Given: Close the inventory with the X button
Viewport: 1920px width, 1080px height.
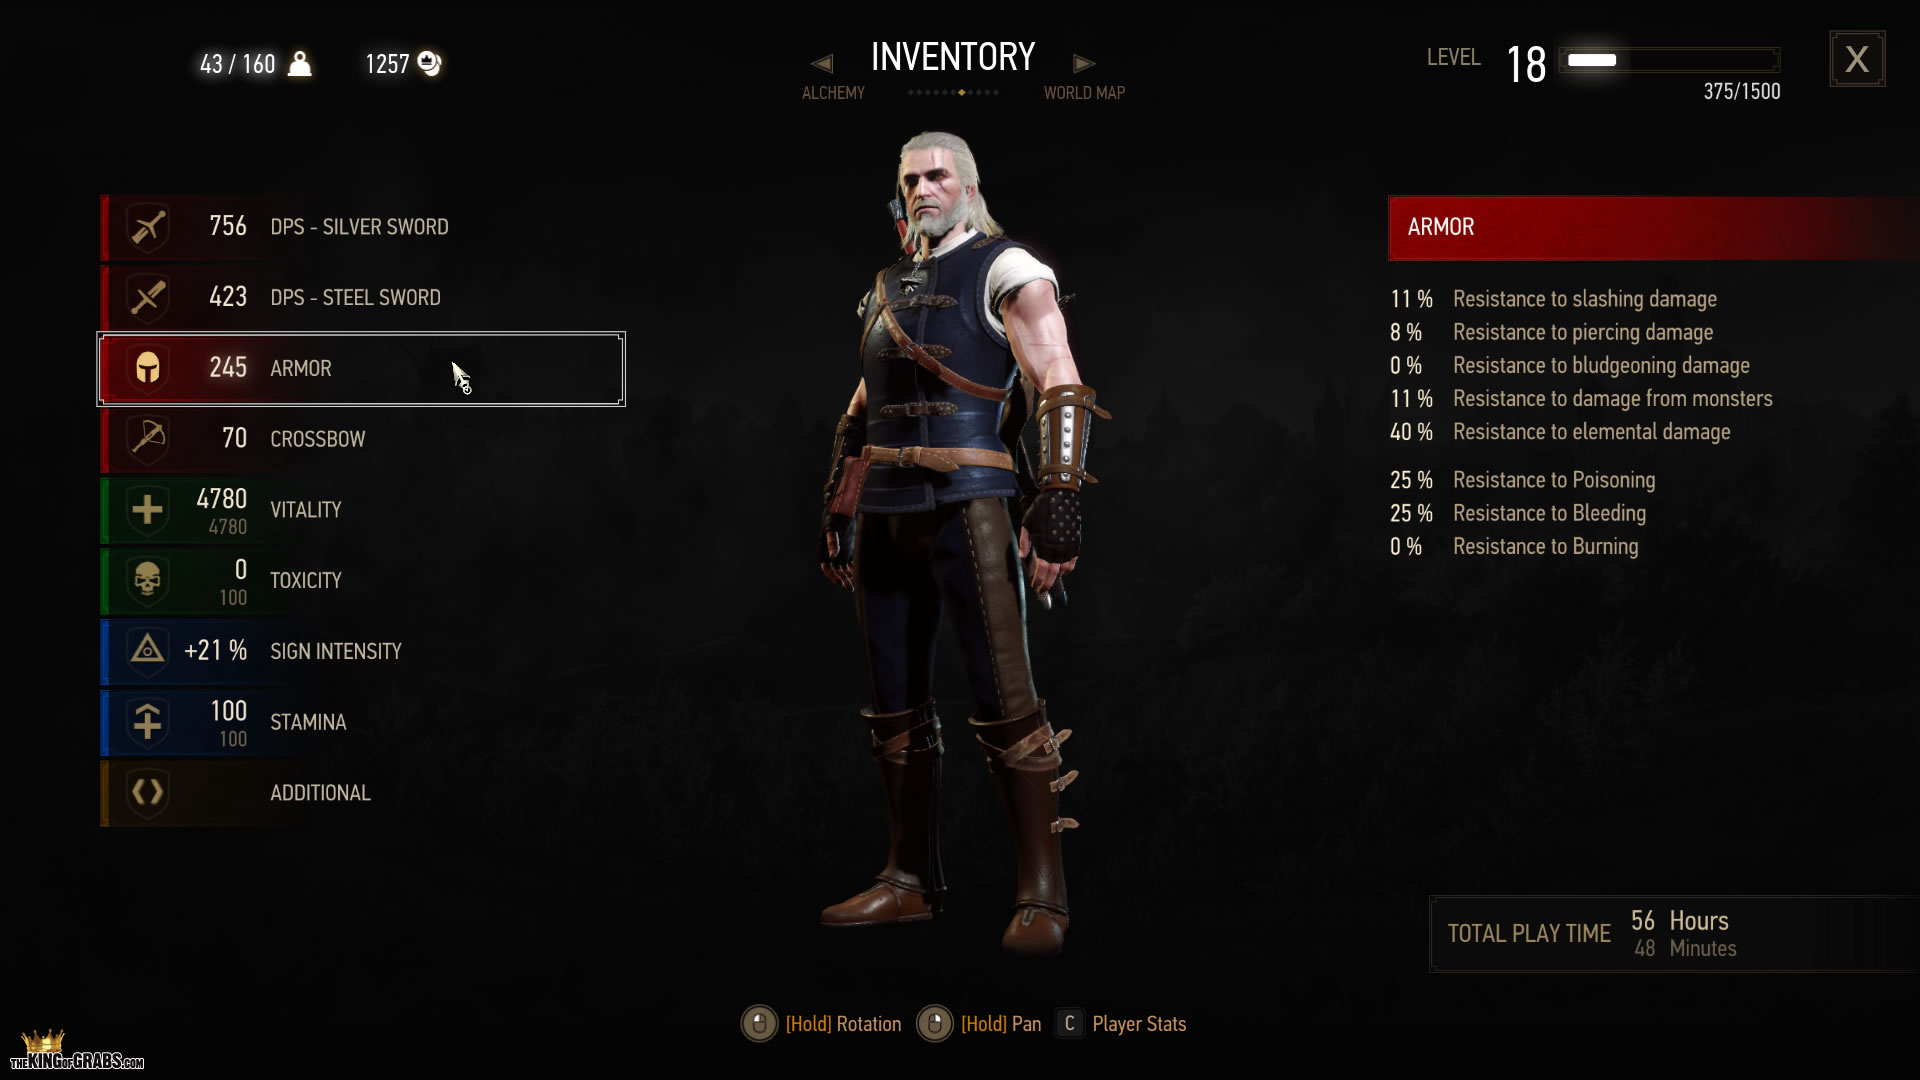Looking at the screenshot, I should (x=1857, y=59).
